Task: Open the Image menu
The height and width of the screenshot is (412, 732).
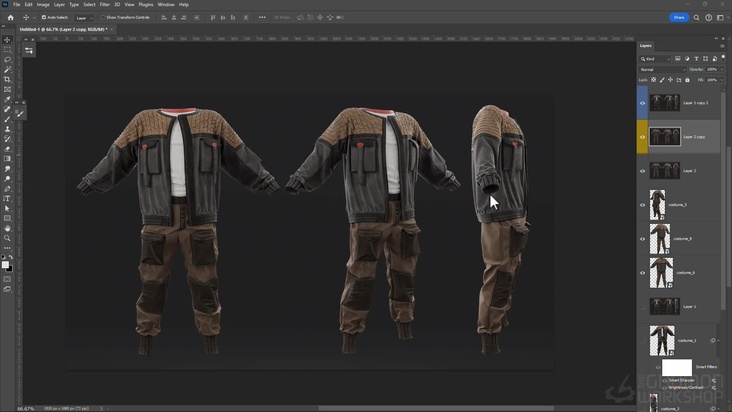Action: [x=43, y=5]
